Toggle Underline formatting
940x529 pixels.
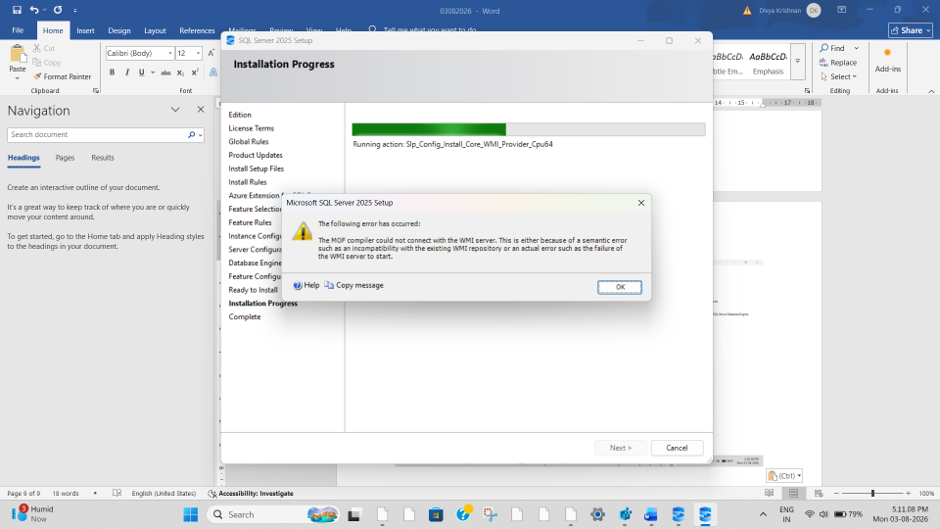pos(141,73)
